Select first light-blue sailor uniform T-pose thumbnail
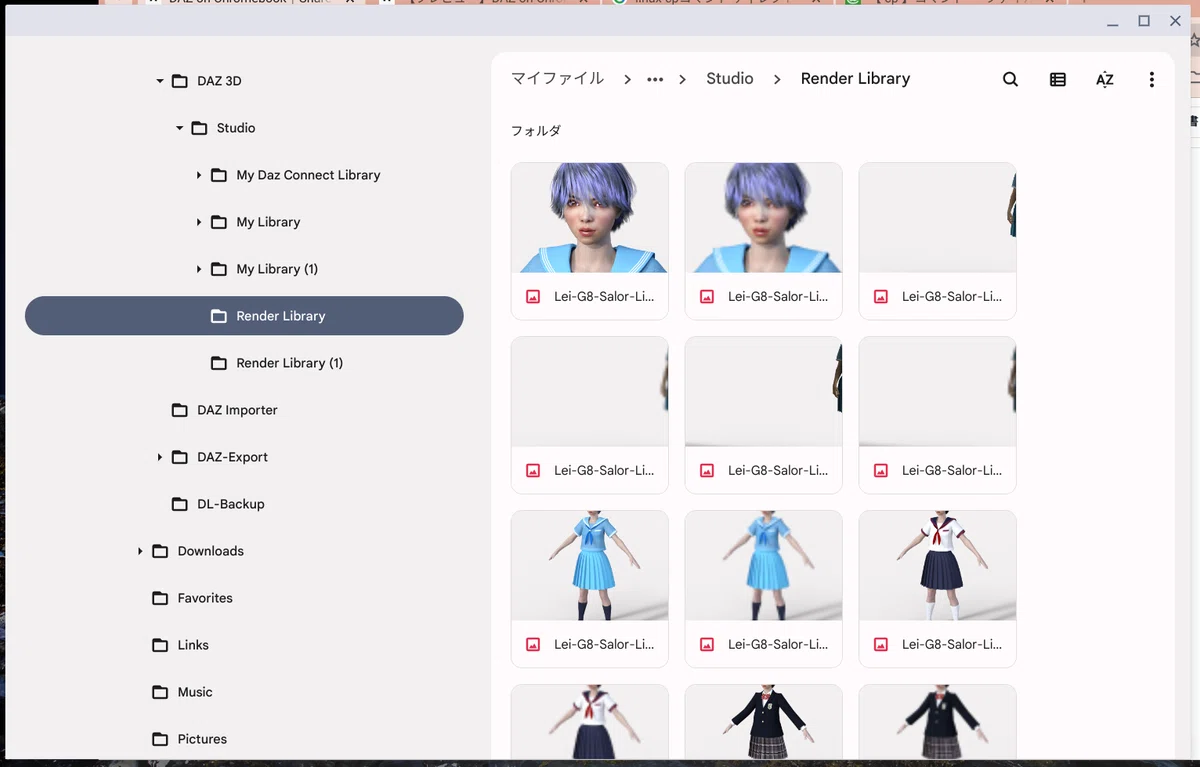Viewport: 1200px width, 767px height. [x=590, y=566]
